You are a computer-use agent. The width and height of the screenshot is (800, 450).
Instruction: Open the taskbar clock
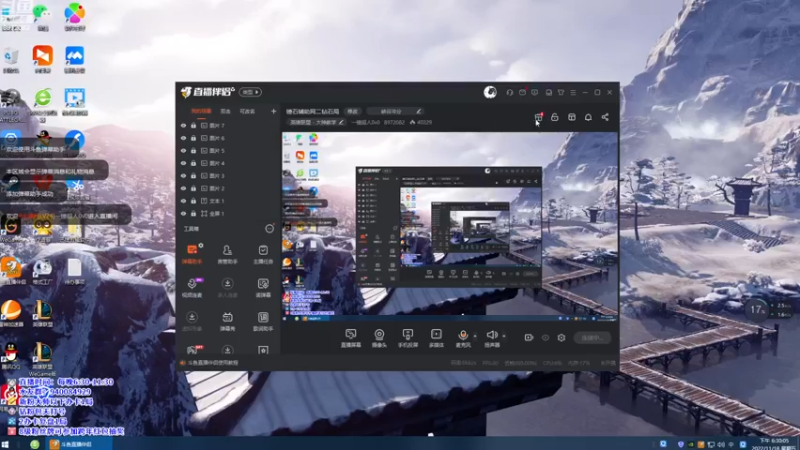tap(774, 444)
